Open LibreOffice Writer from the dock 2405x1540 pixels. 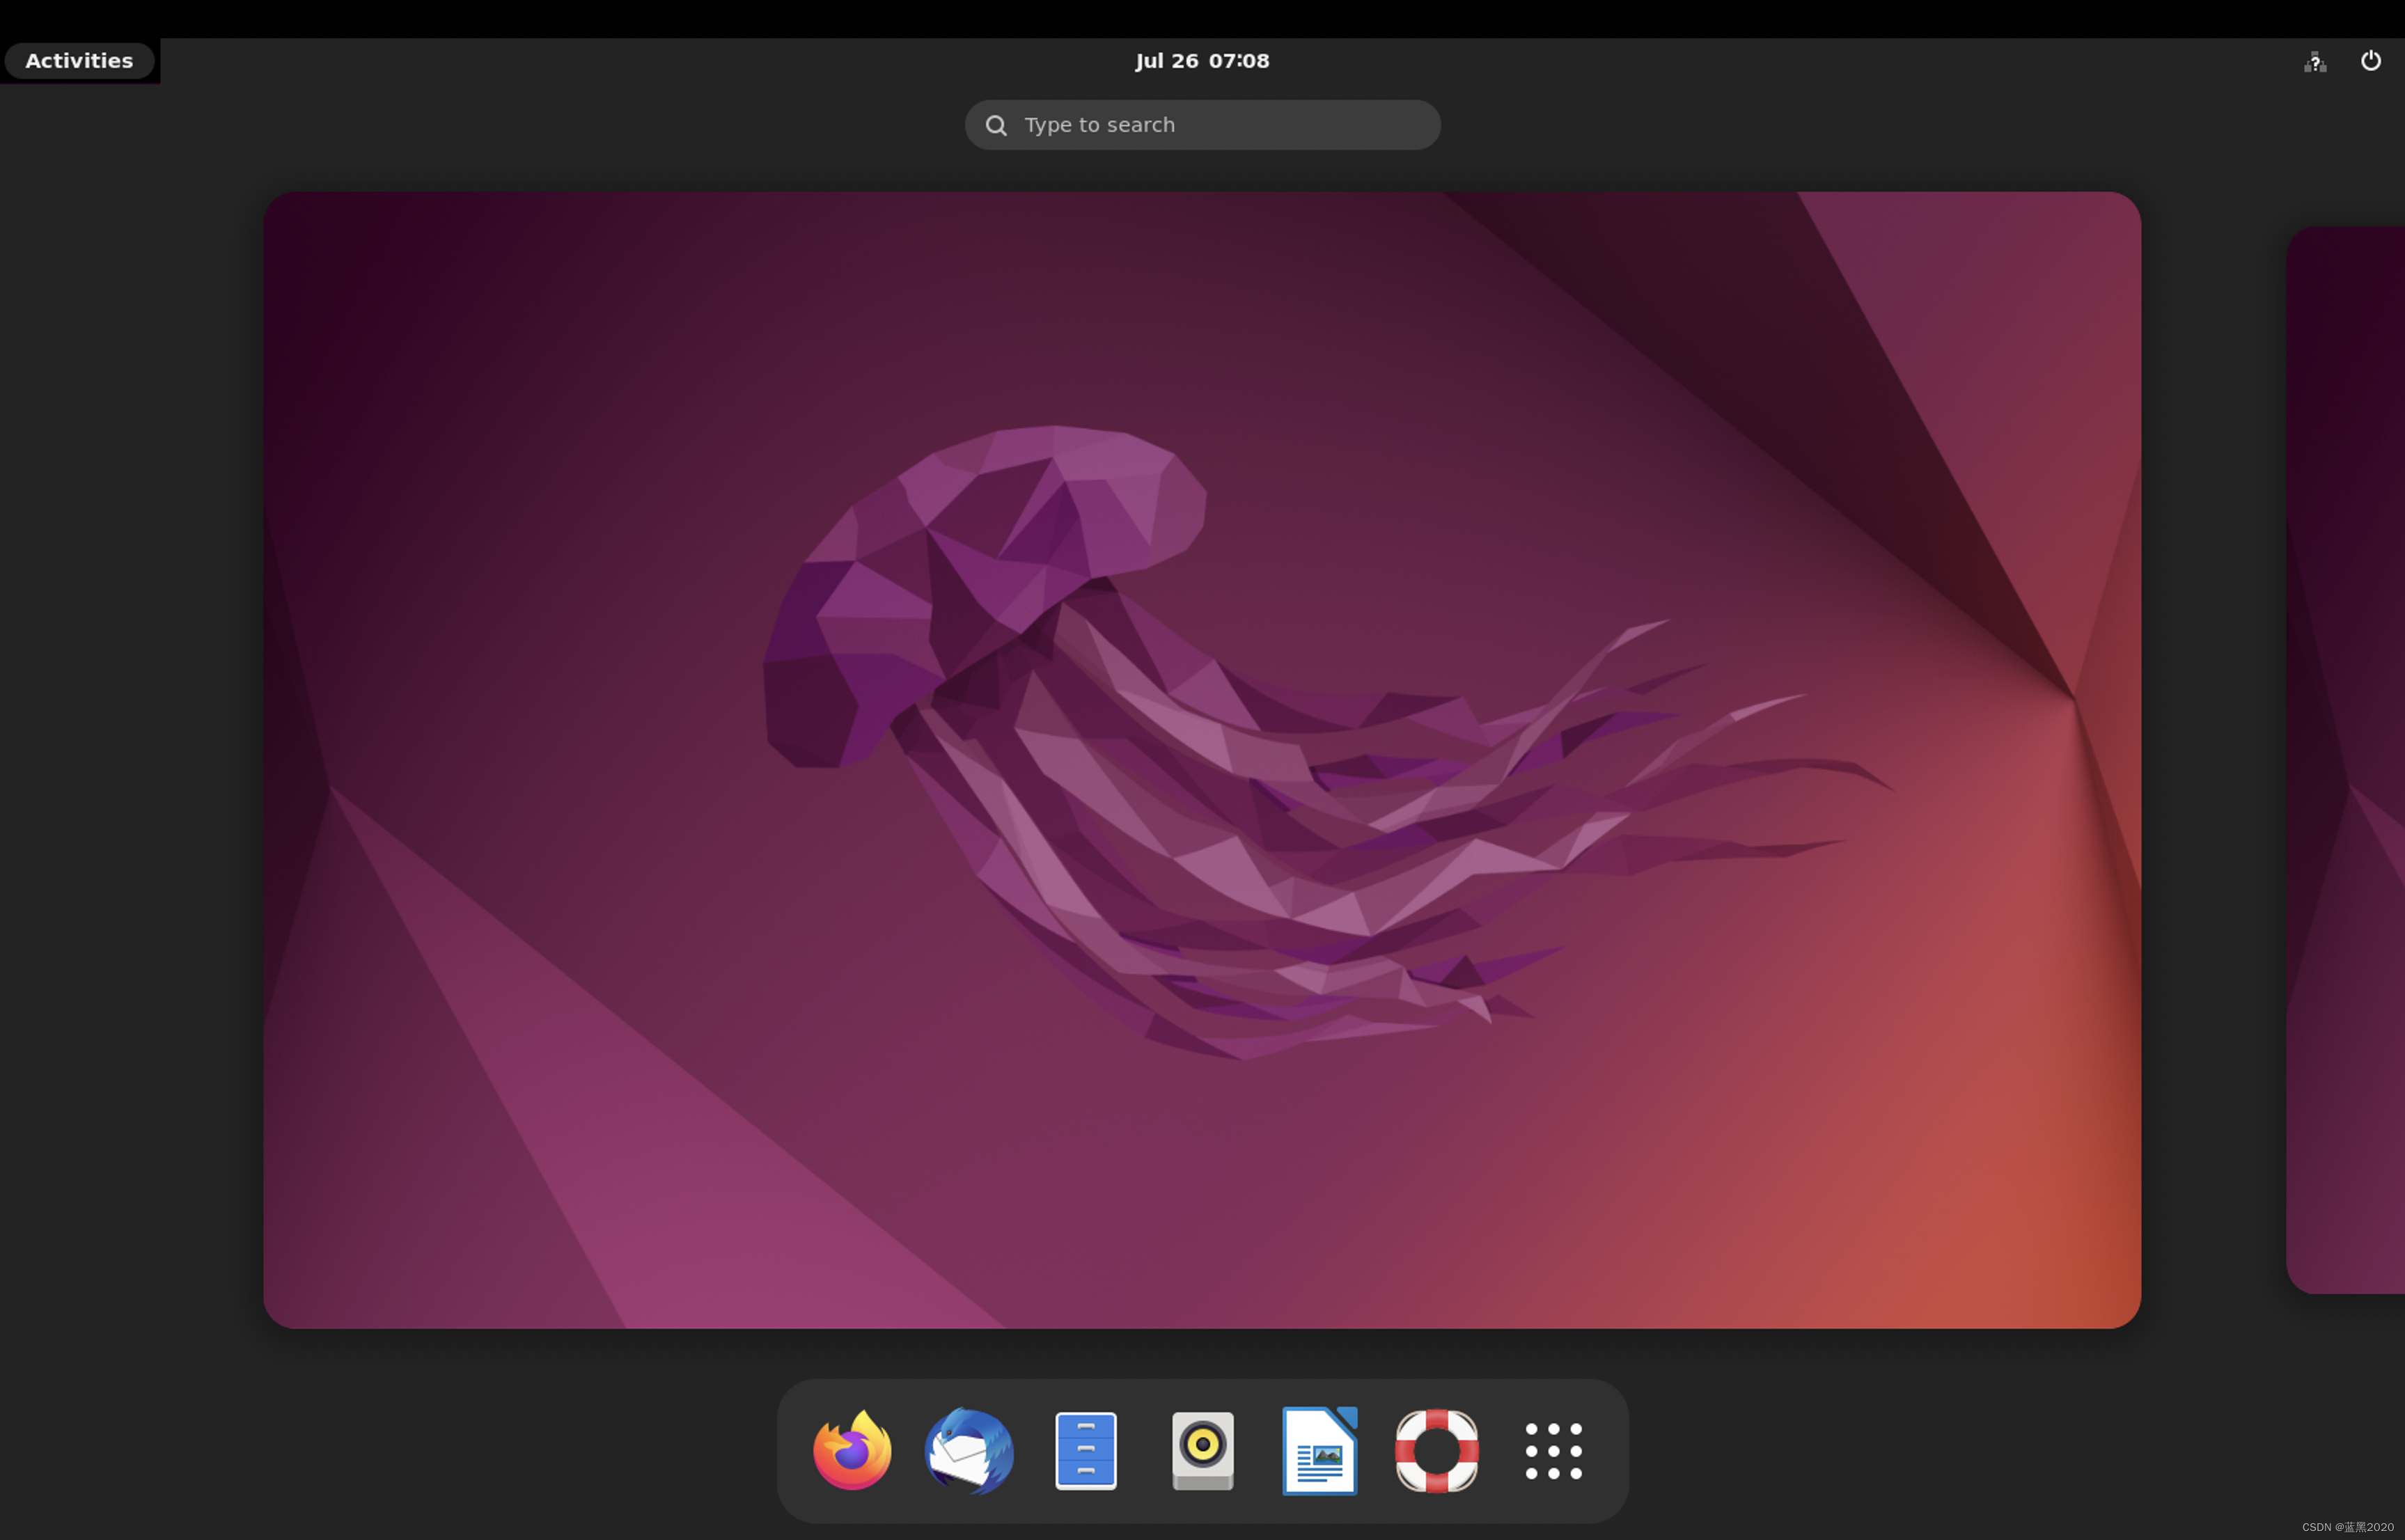(x=1319, y=1450)
